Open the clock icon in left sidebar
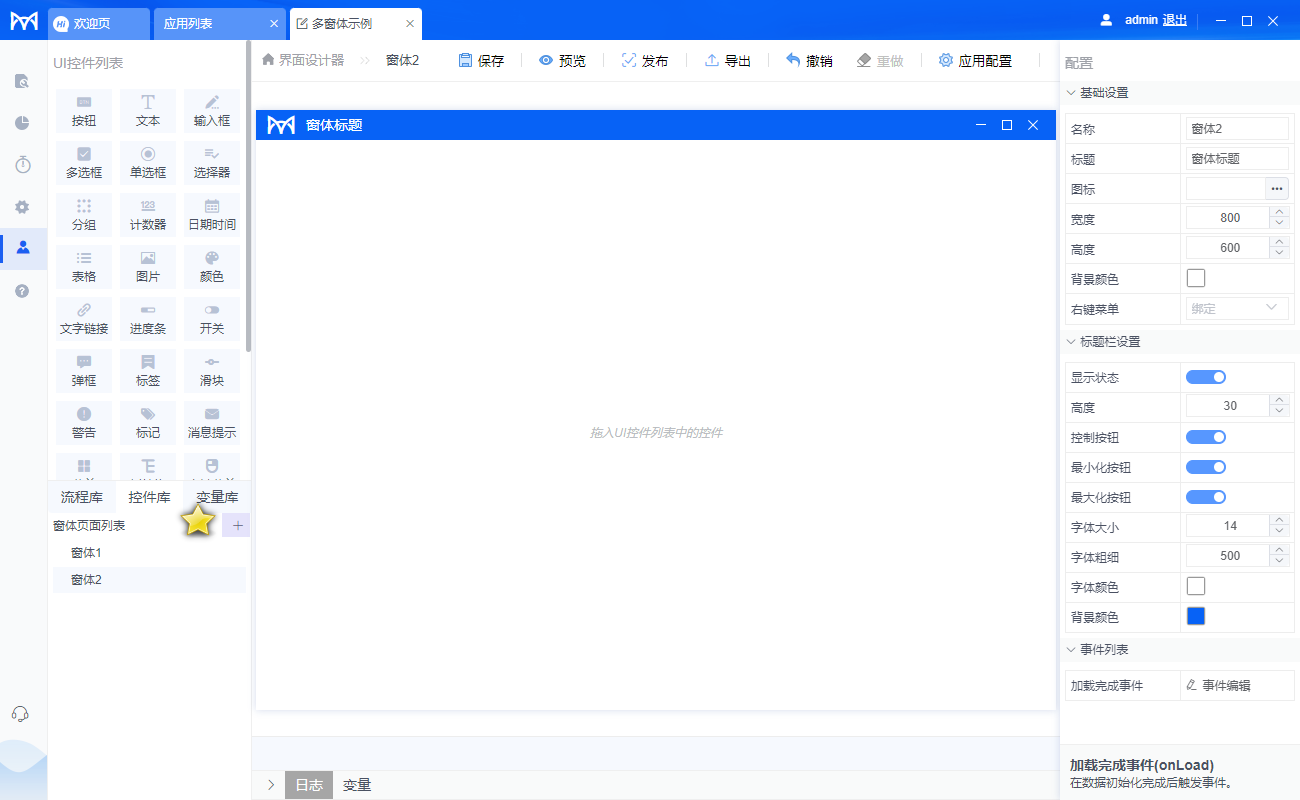 (x=23, y=165)
